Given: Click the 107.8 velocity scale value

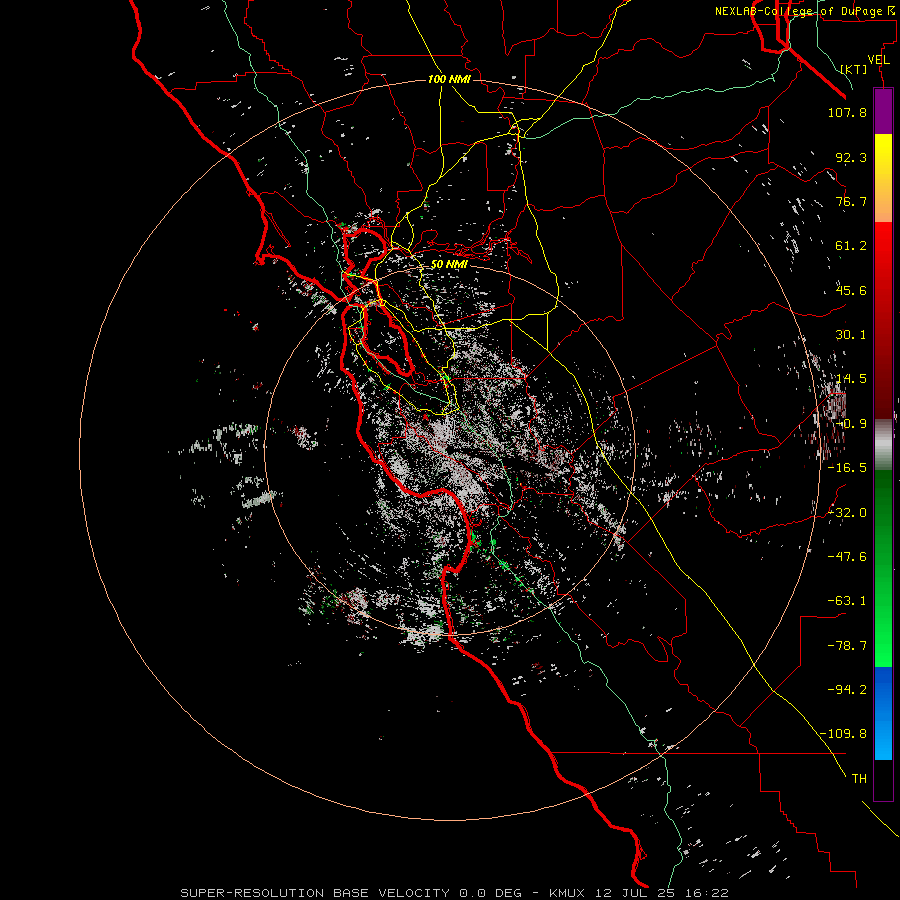Looking at the screenshot, I should coord(847,112).
